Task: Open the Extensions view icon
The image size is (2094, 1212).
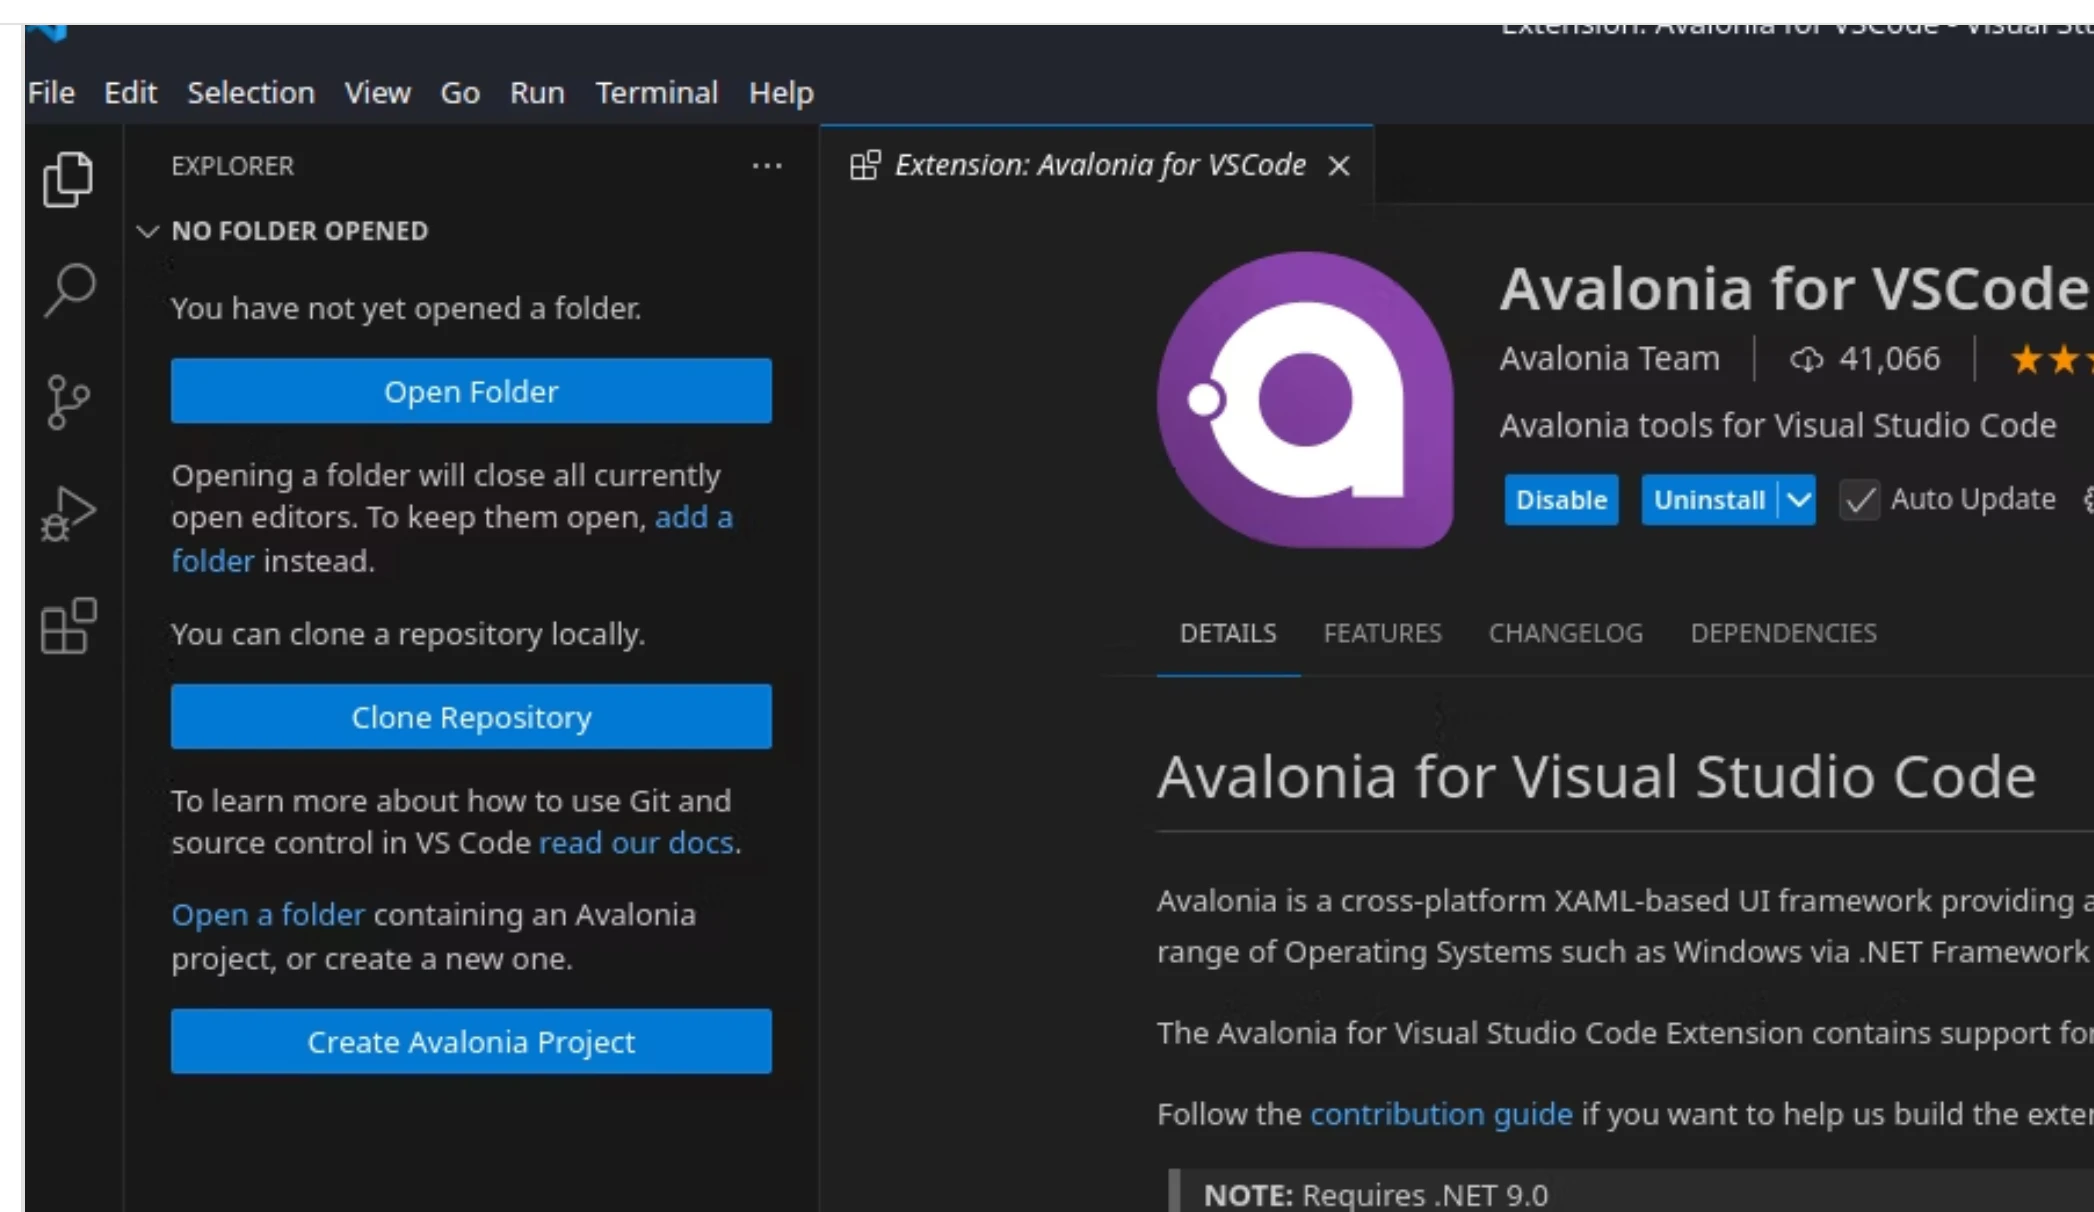Action: [x=68, y=626]
